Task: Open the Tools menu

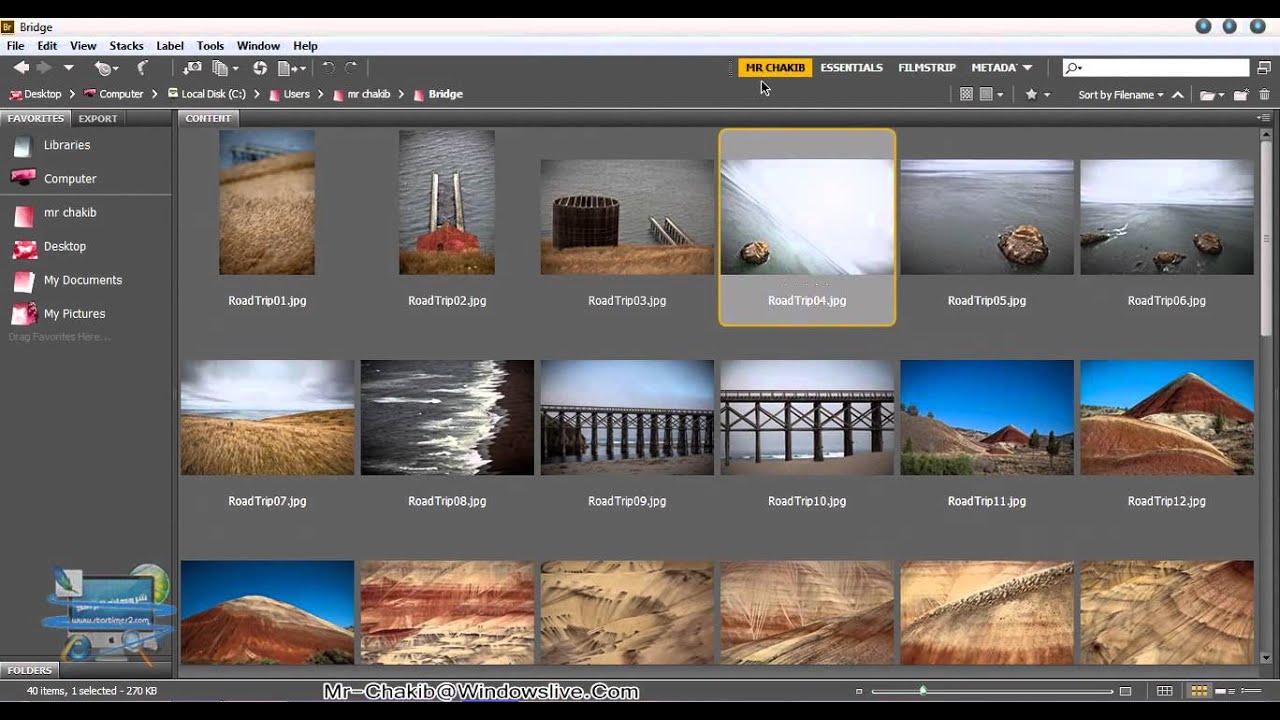Action: 210,46
